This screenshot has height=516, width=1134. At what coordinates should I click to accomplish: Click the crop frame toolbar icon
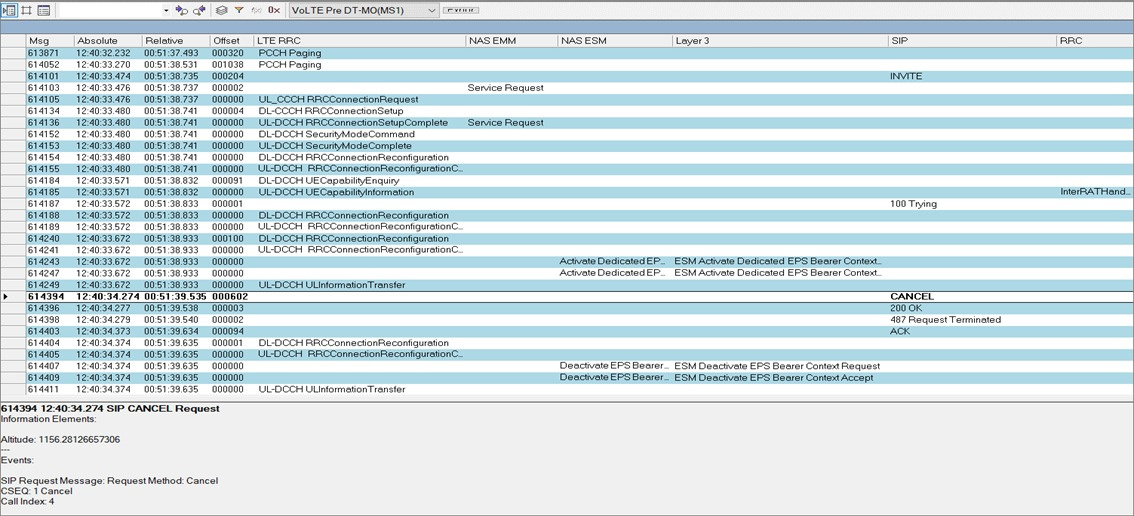(27, 10)
